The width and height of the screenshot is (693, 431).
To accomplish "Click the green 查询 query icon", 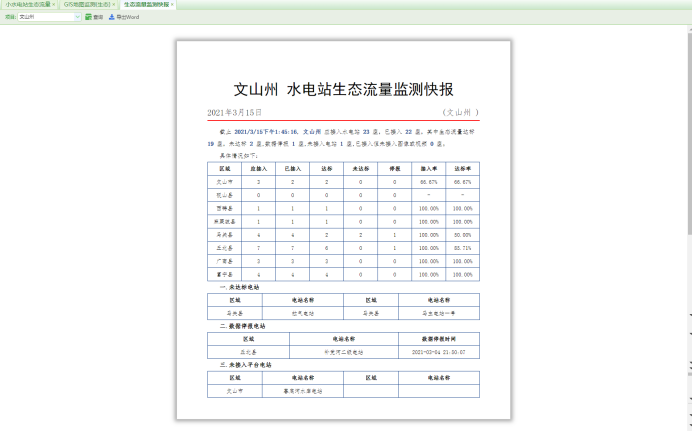I will (x=88, y=17).
